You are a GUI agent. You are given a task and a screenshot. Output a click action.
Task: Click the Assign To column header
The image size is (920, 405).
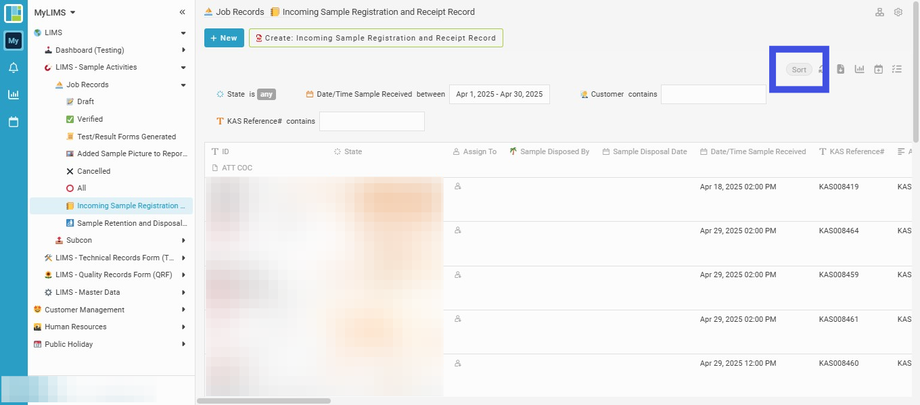point(475,151)
